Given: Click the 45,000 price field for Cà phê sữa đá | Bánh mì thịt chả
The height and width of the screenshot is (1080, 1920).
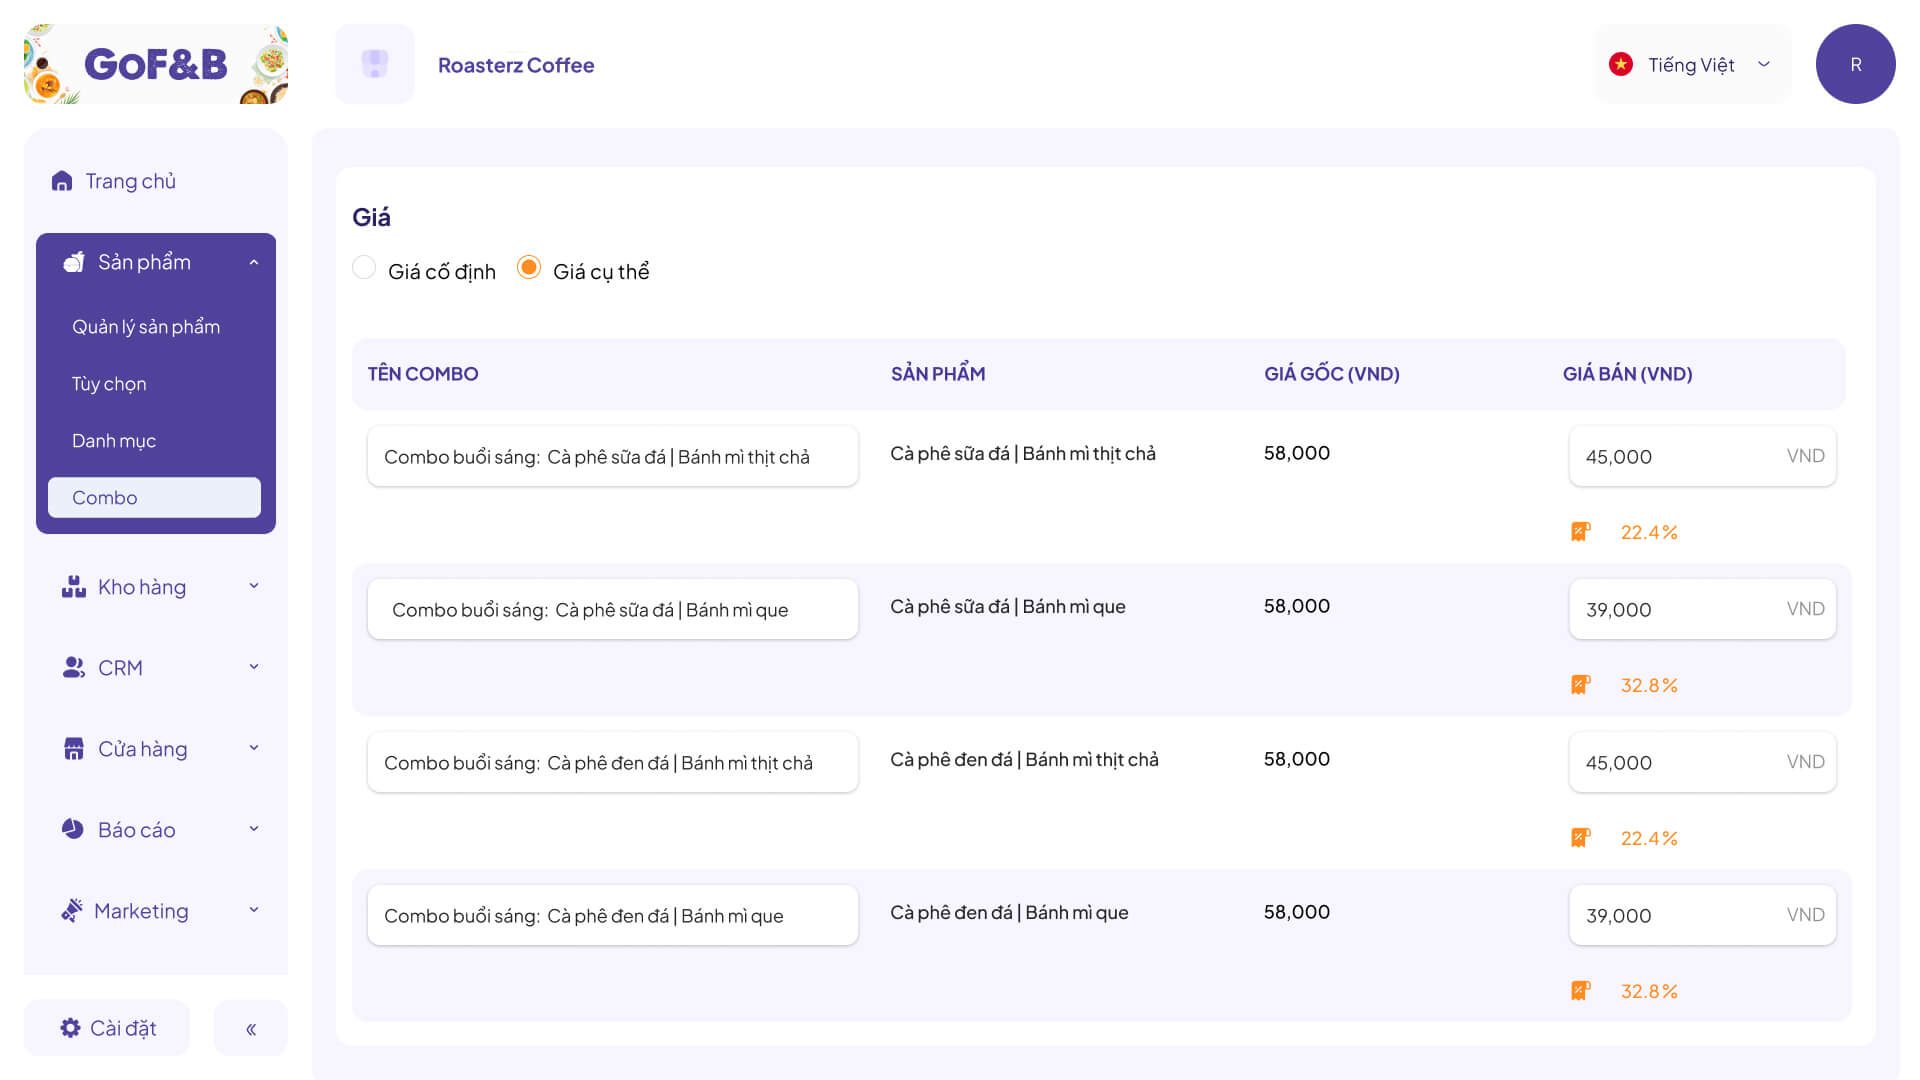Looking at the screenshot, I should click(1702, 456).
